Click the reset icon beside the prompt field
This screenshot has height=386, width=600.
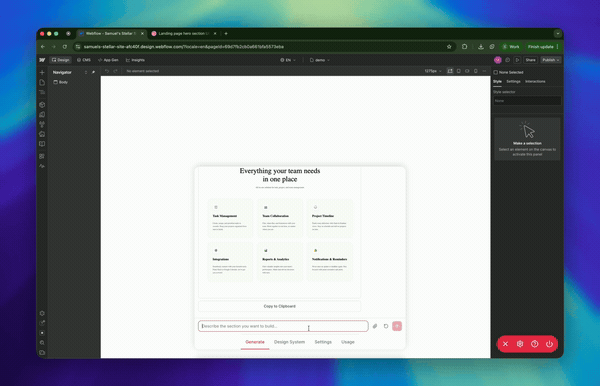[386, 326]
